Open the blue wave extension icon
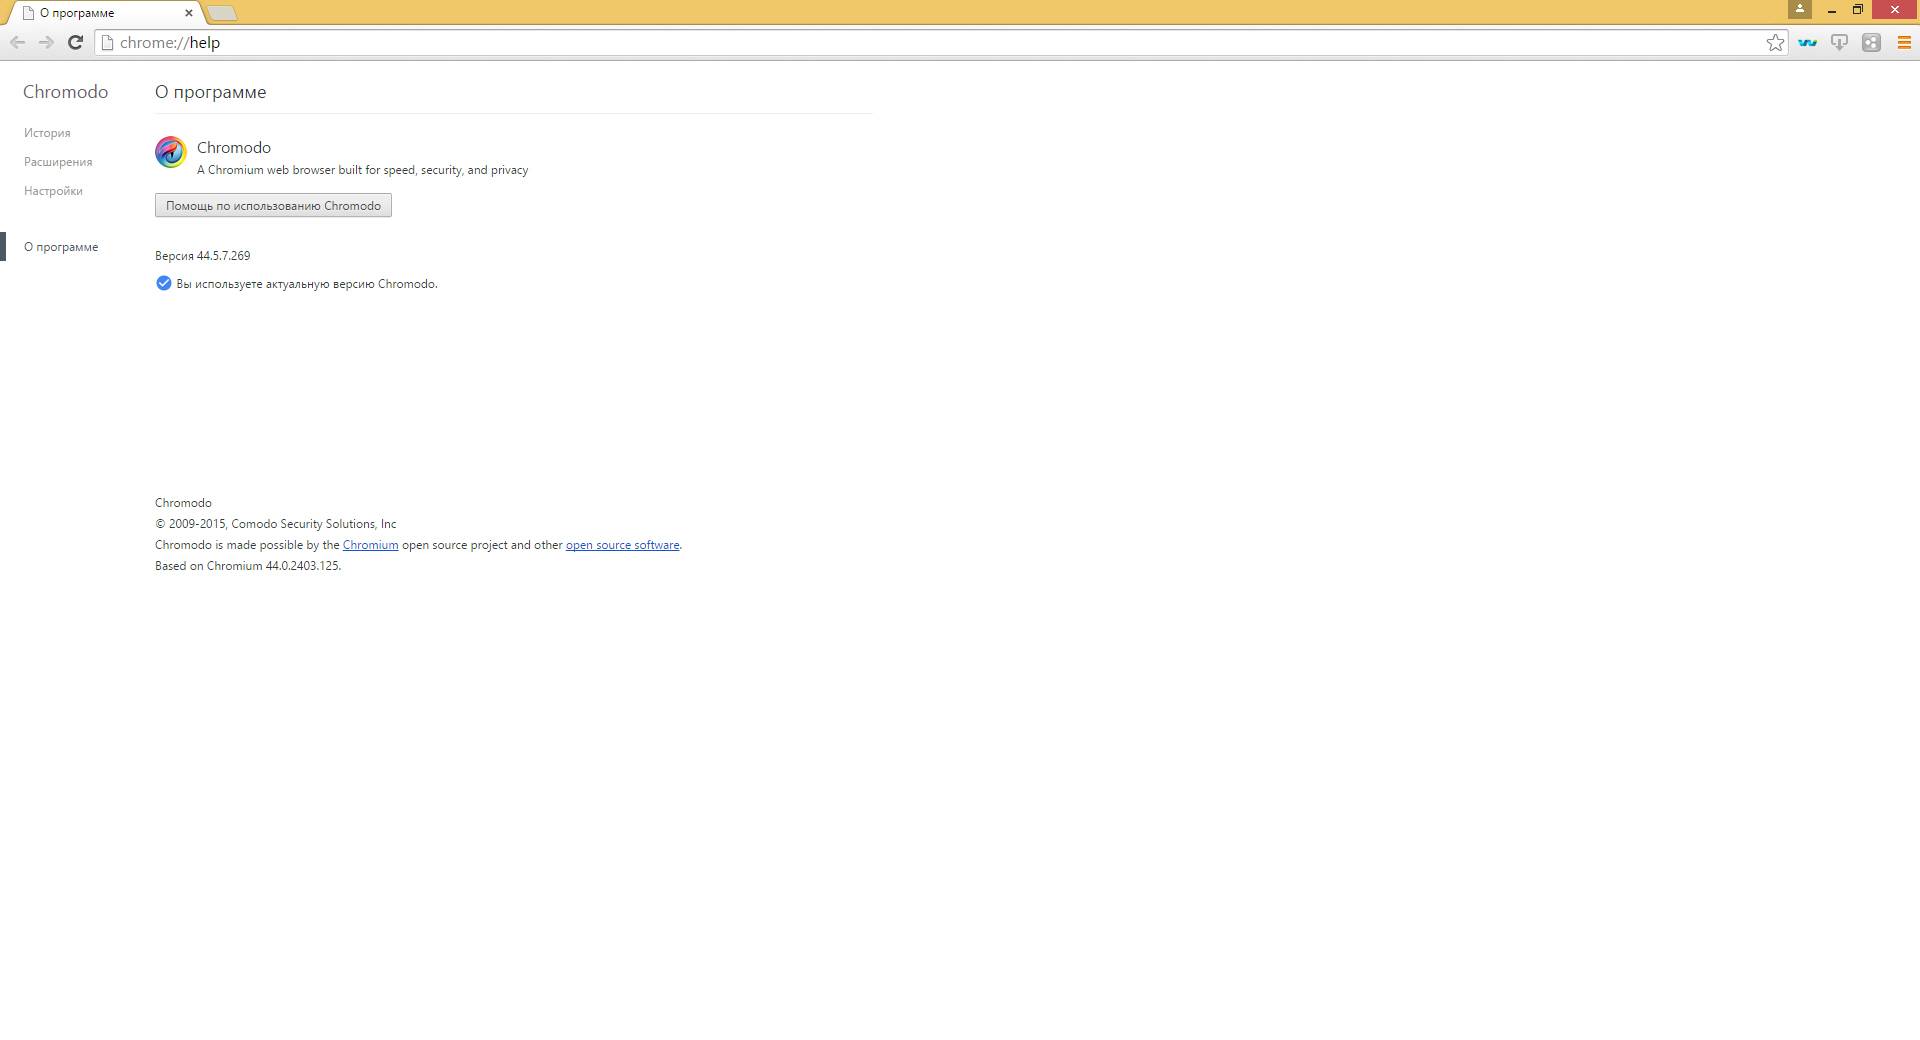1920x1040 pixels. (1807, 42)
